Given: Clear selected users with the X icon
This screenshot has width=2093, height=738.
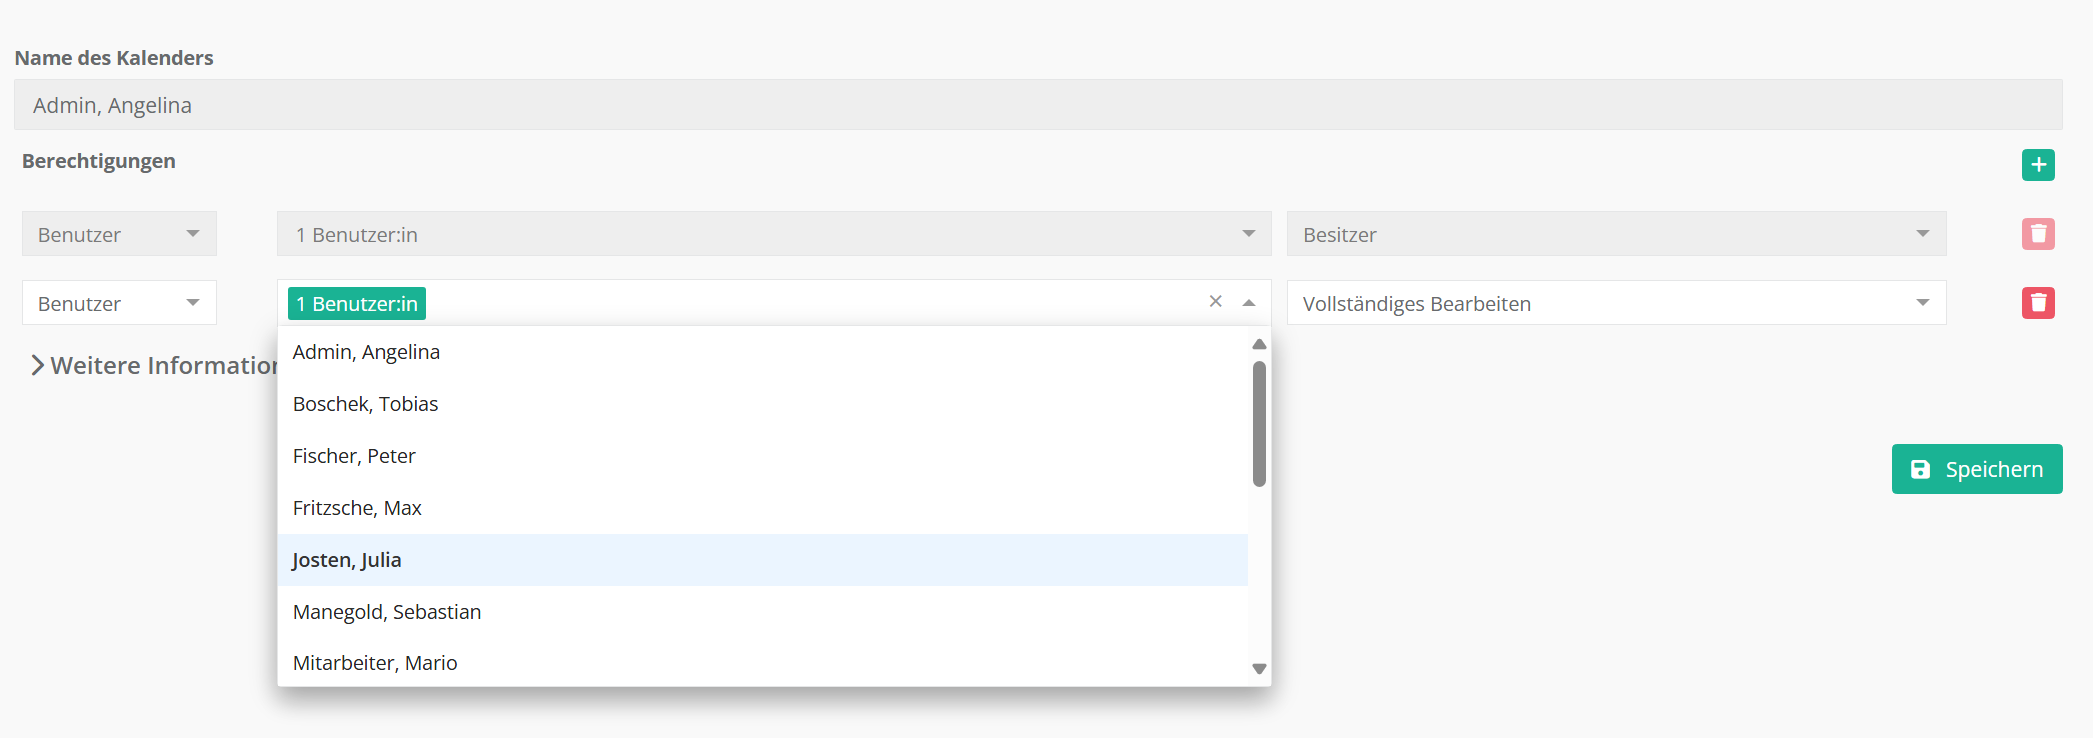Looking at the screenshot, I should click(x=1215, y=302).
